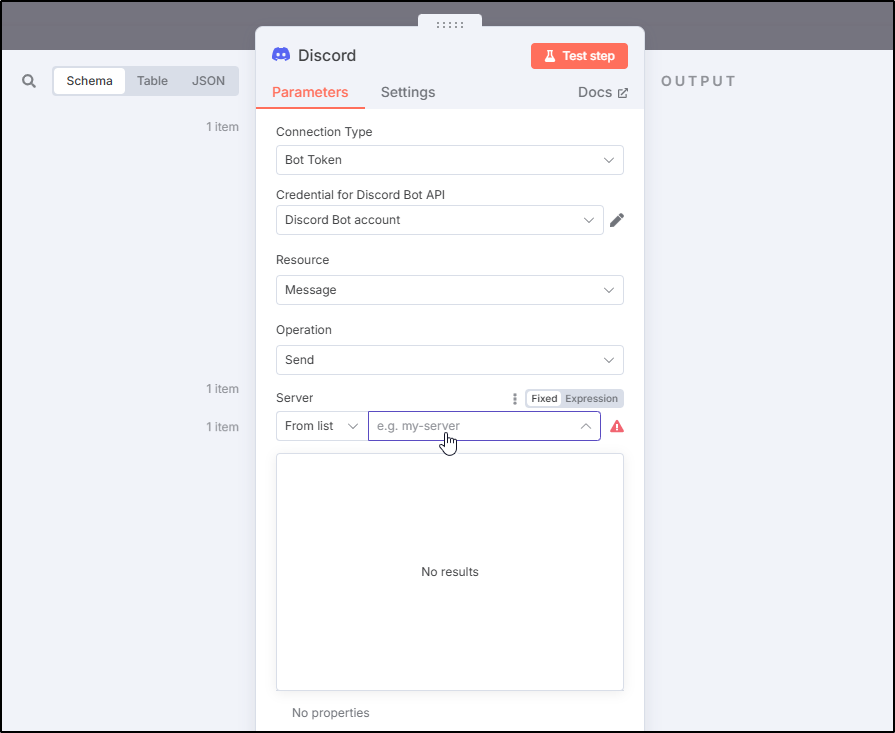Select the Table view tab

pos(152,81)
